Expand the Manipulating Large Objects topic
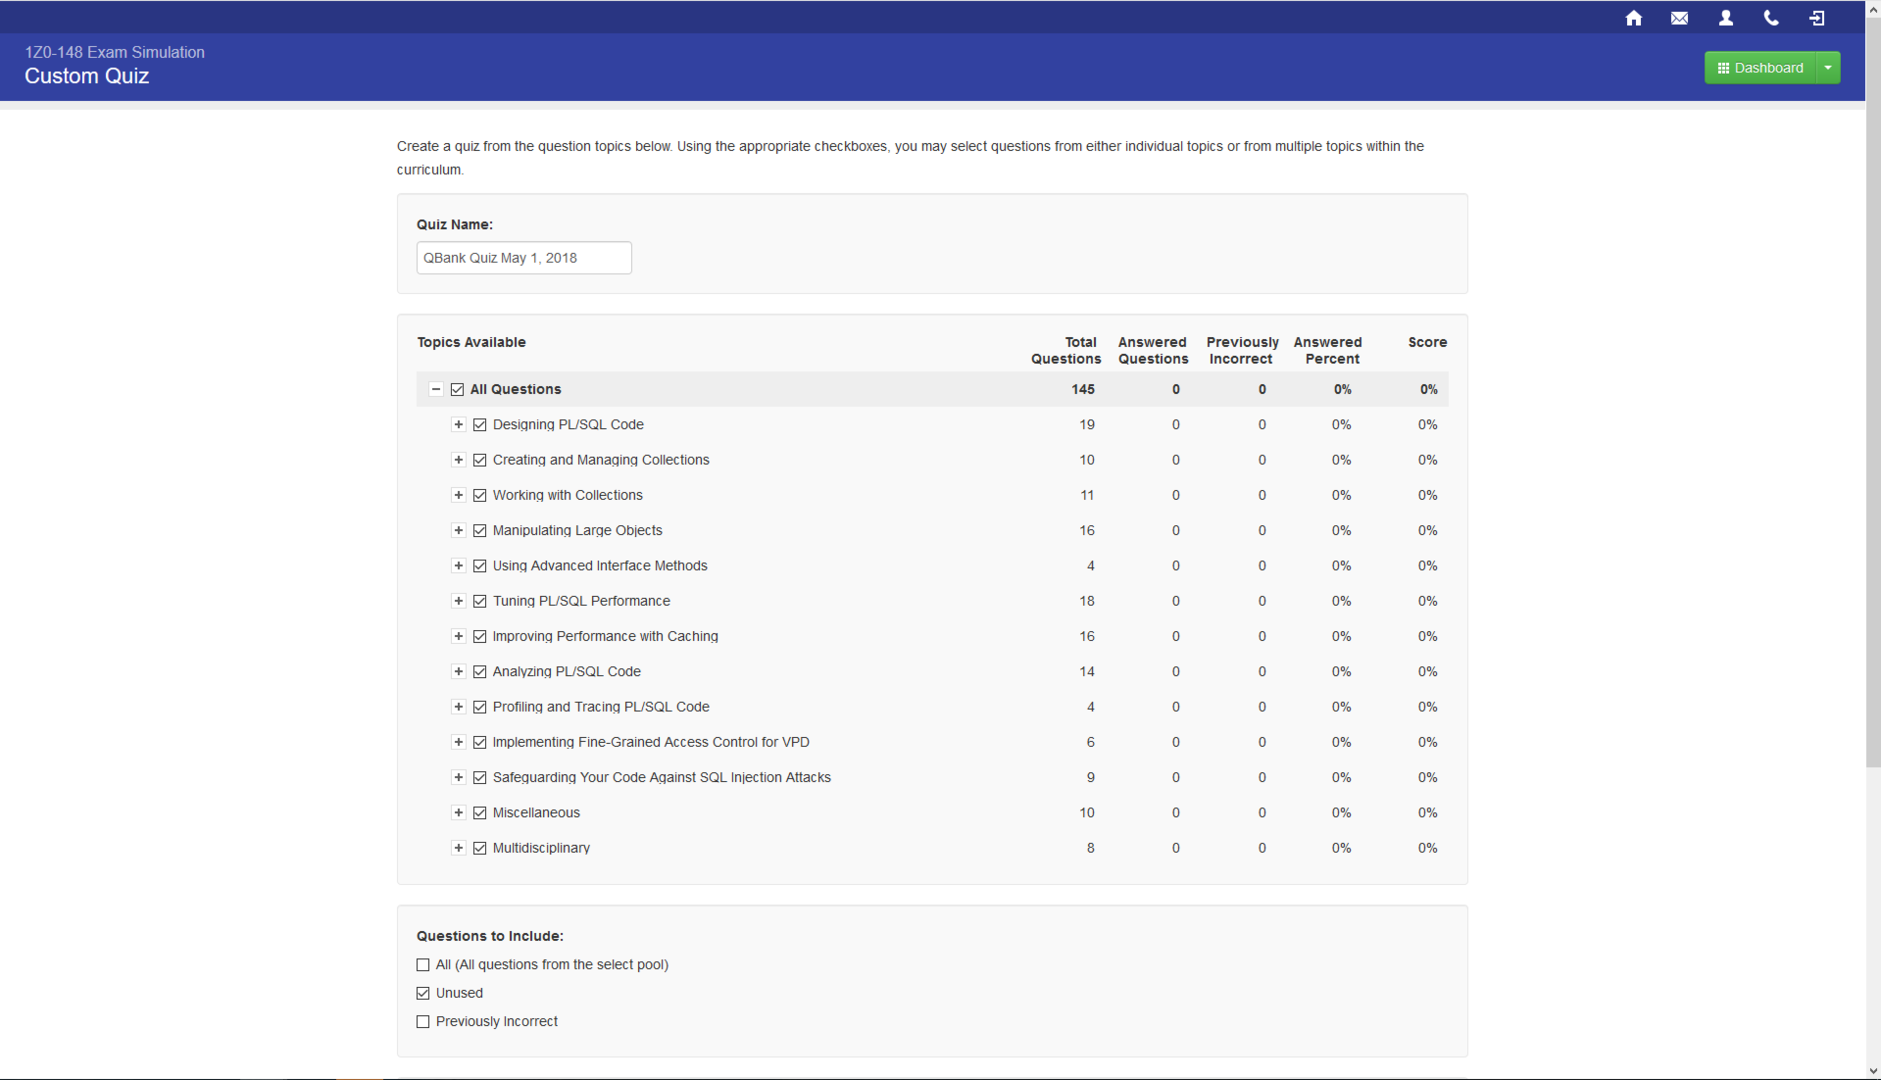 pos(458,531)
